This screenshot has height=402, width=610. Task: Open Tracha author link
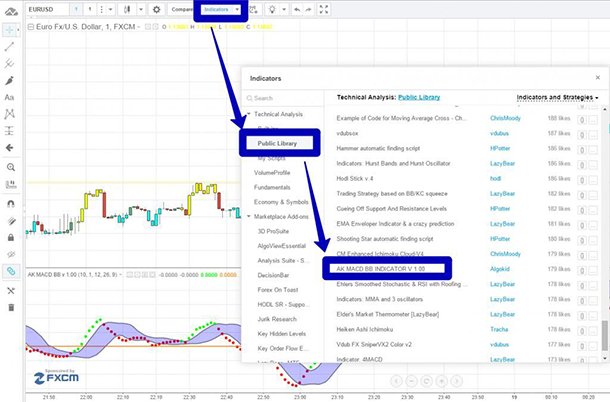(499, 329)
